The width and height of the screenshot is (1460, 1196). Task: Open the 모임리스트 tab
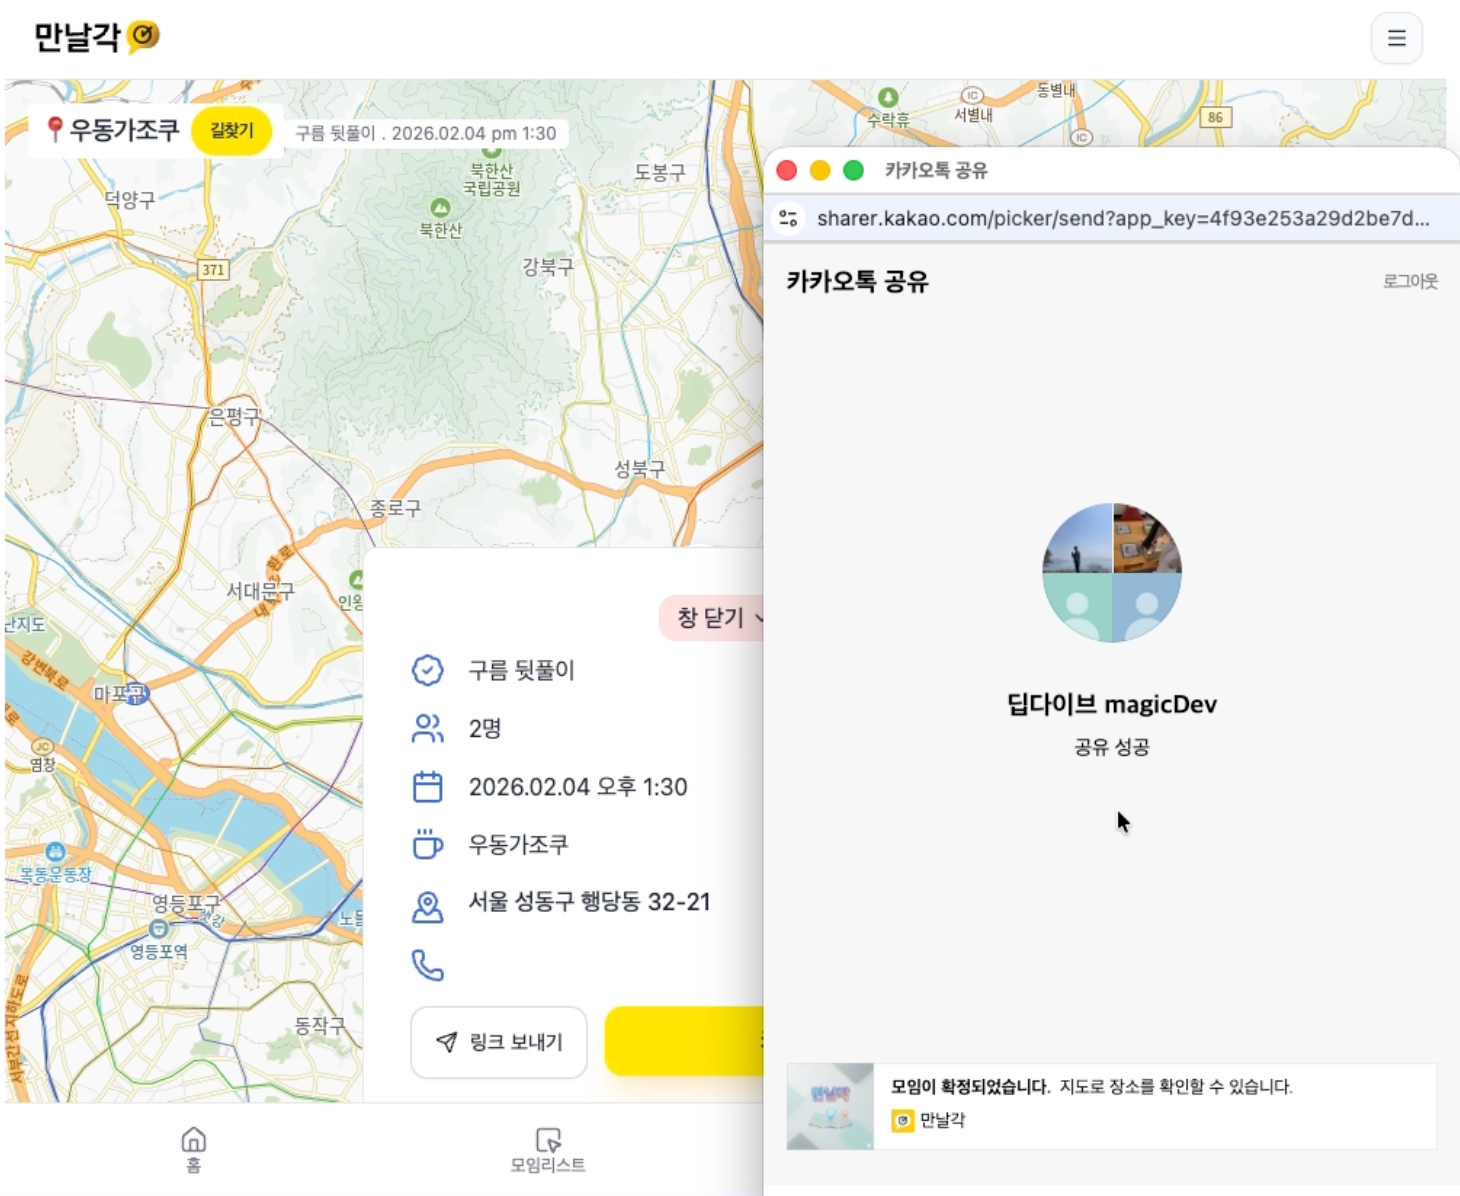pyautogui.click(x=548, y=1150)
